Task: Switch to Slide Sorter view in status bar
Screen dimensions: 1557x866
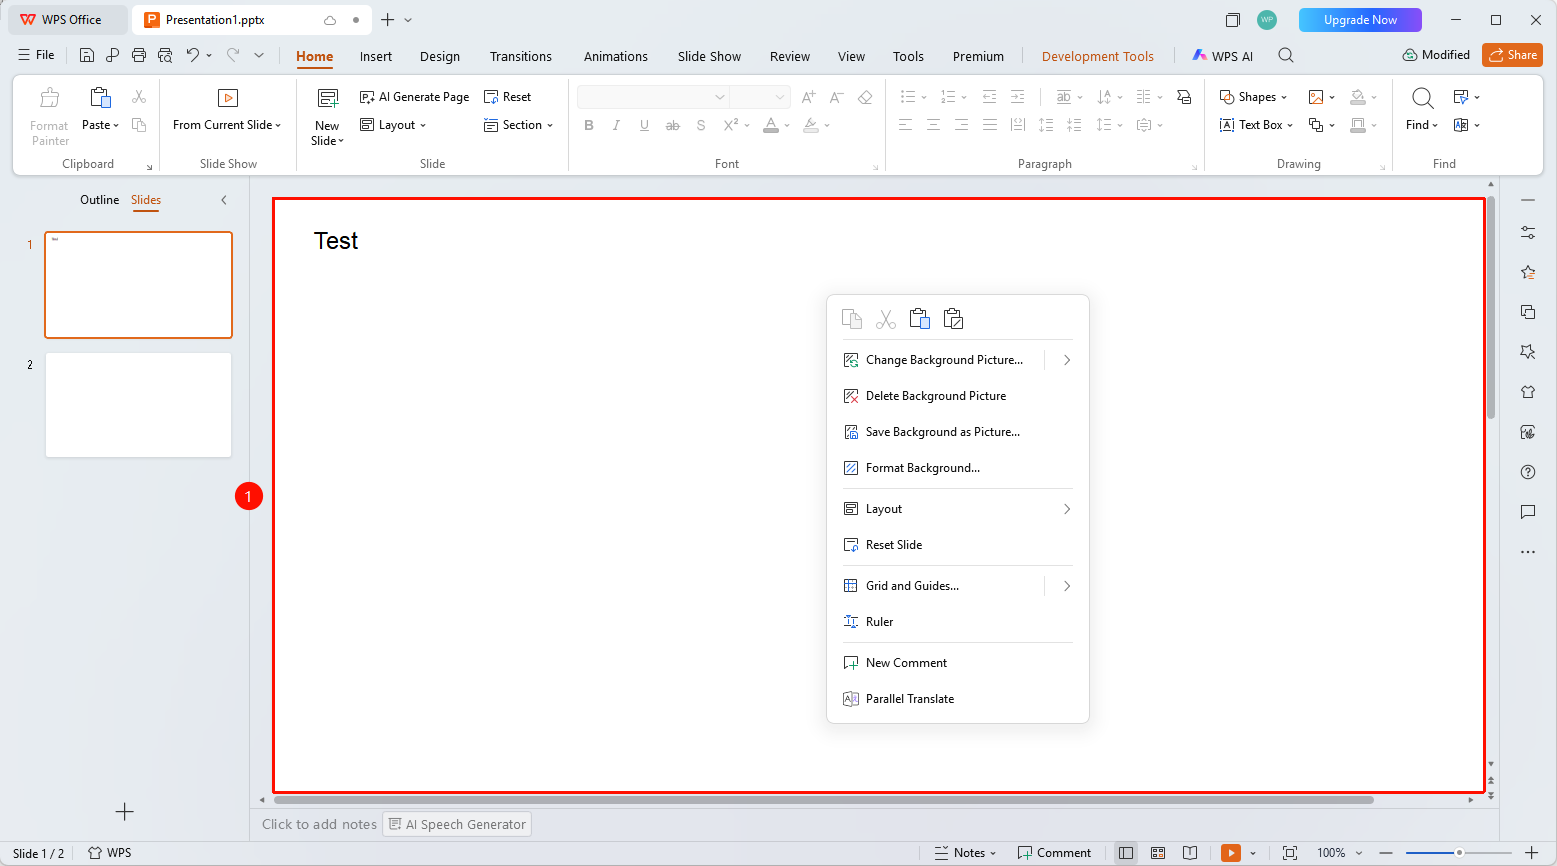Action: point(1158,853)
